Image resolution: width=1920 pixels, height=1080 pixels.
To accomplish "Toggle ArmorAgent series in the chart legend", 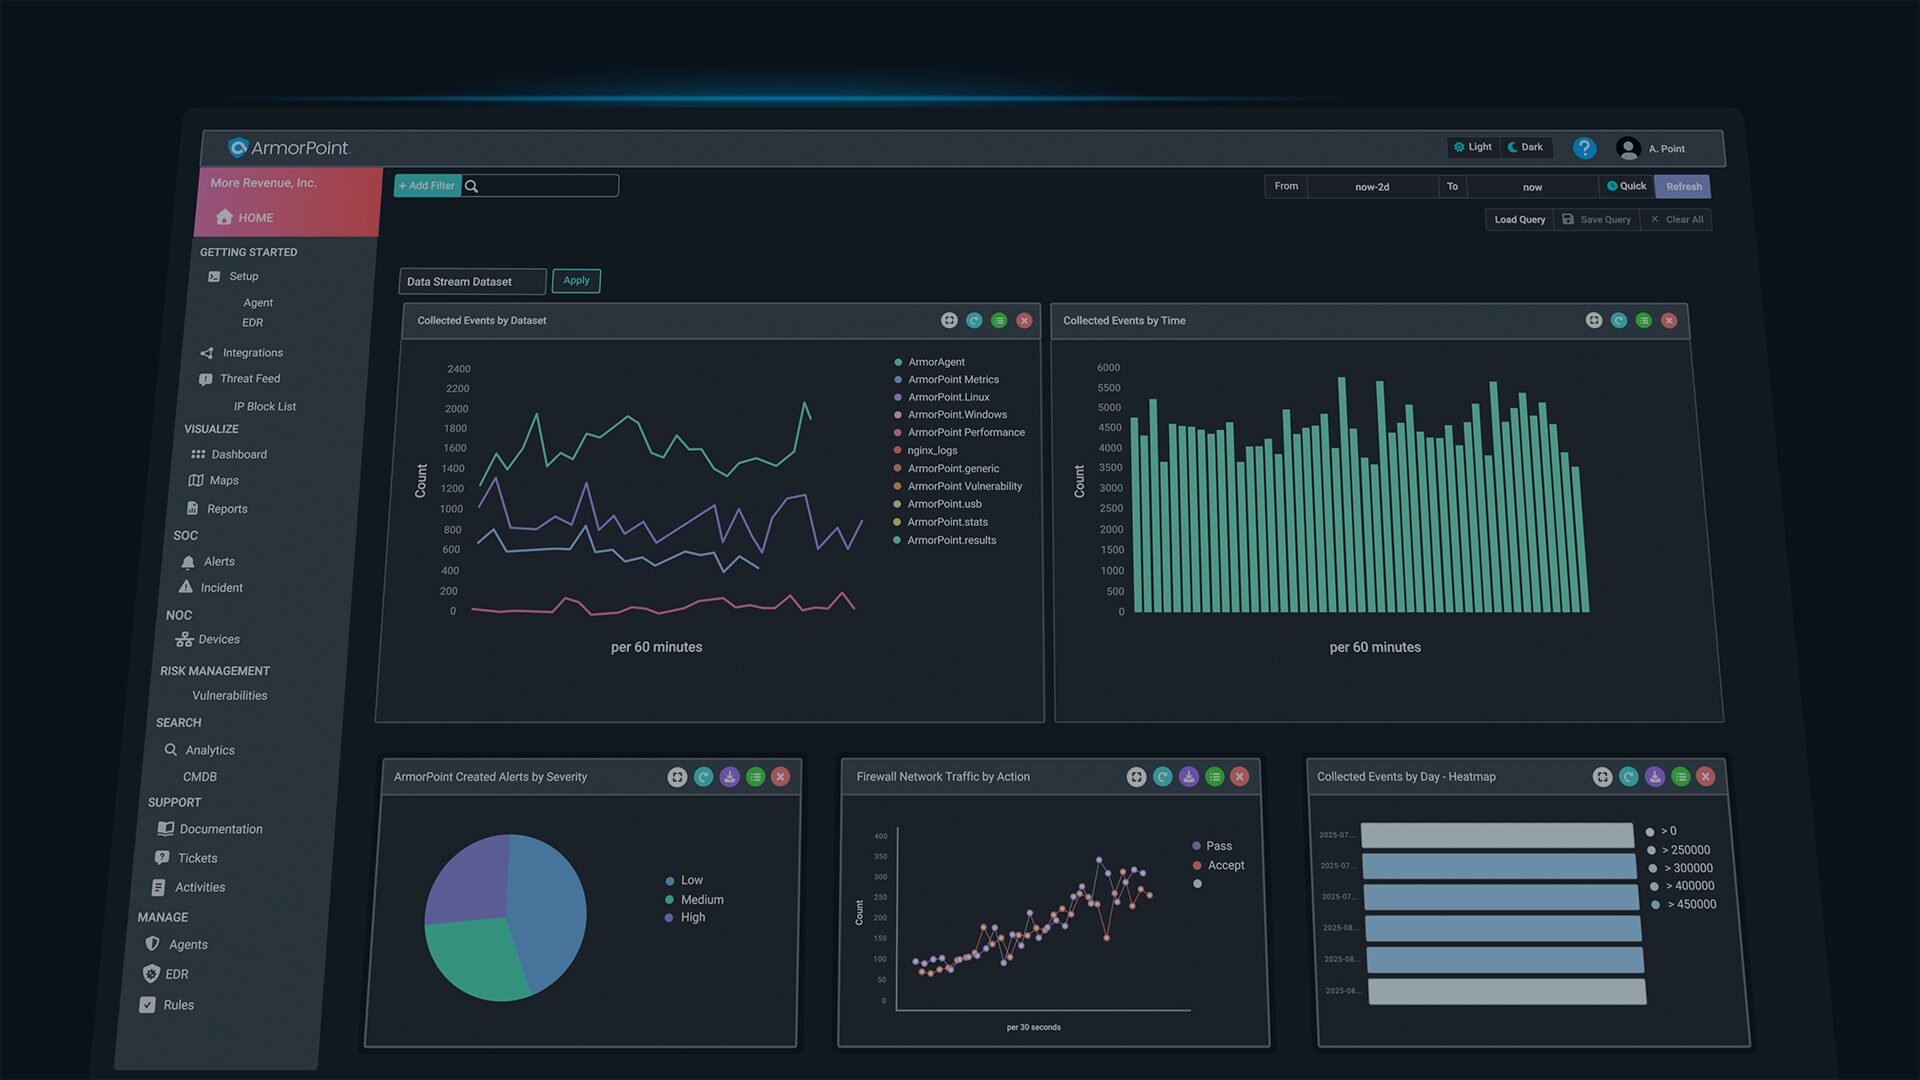I will pos(936,362).
